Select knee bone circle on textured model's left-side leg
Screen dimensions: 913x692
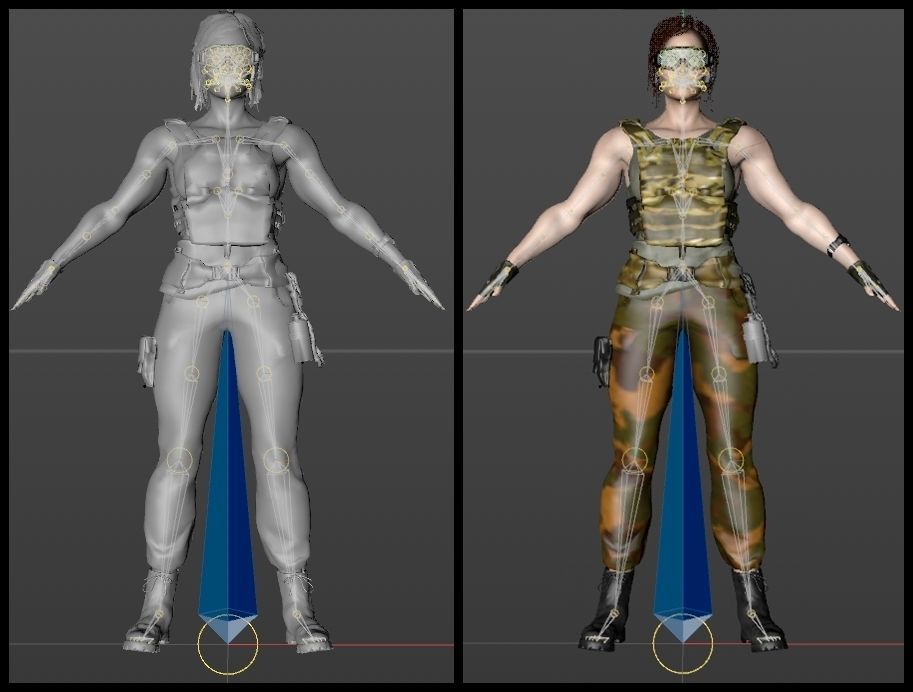(634, 460)
